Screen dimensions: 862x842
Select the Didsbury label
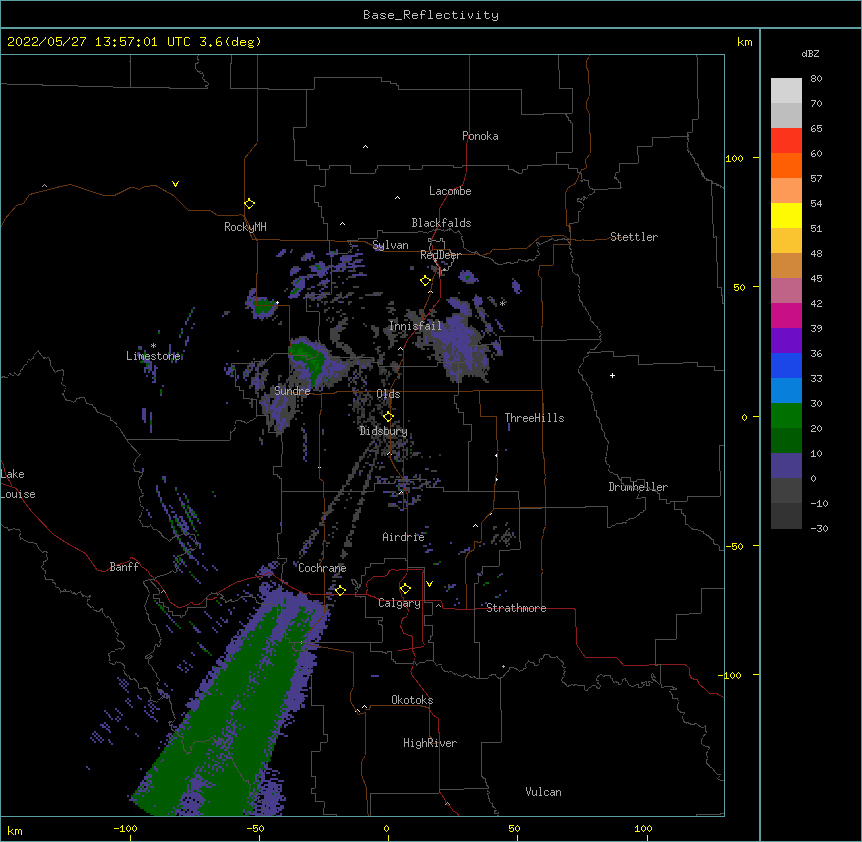point(383,431)
